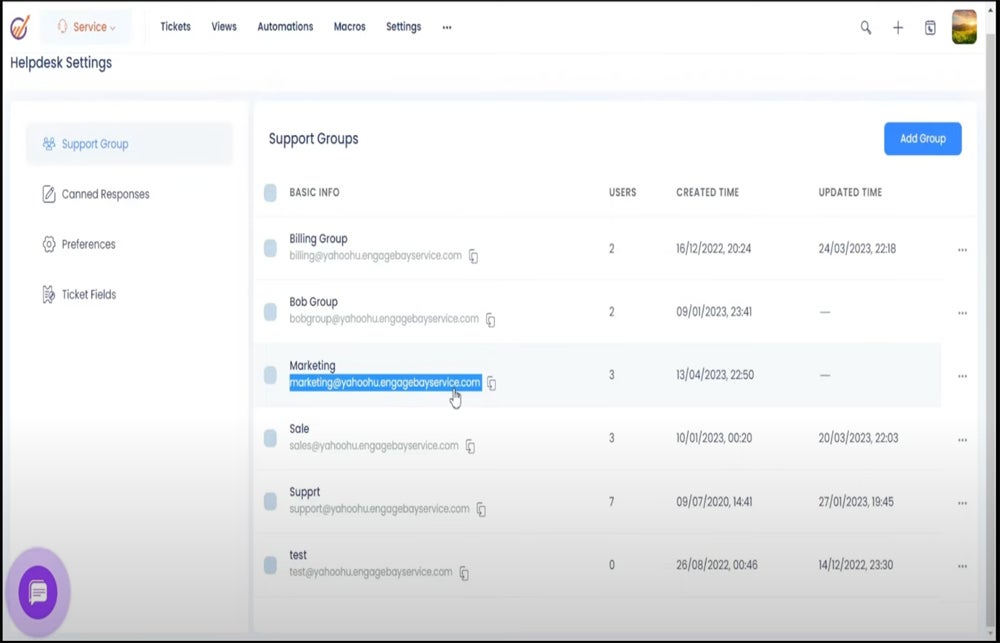Screen dimensions: 1000x643
Task: Open the Automations menu item
Action: 285,27
